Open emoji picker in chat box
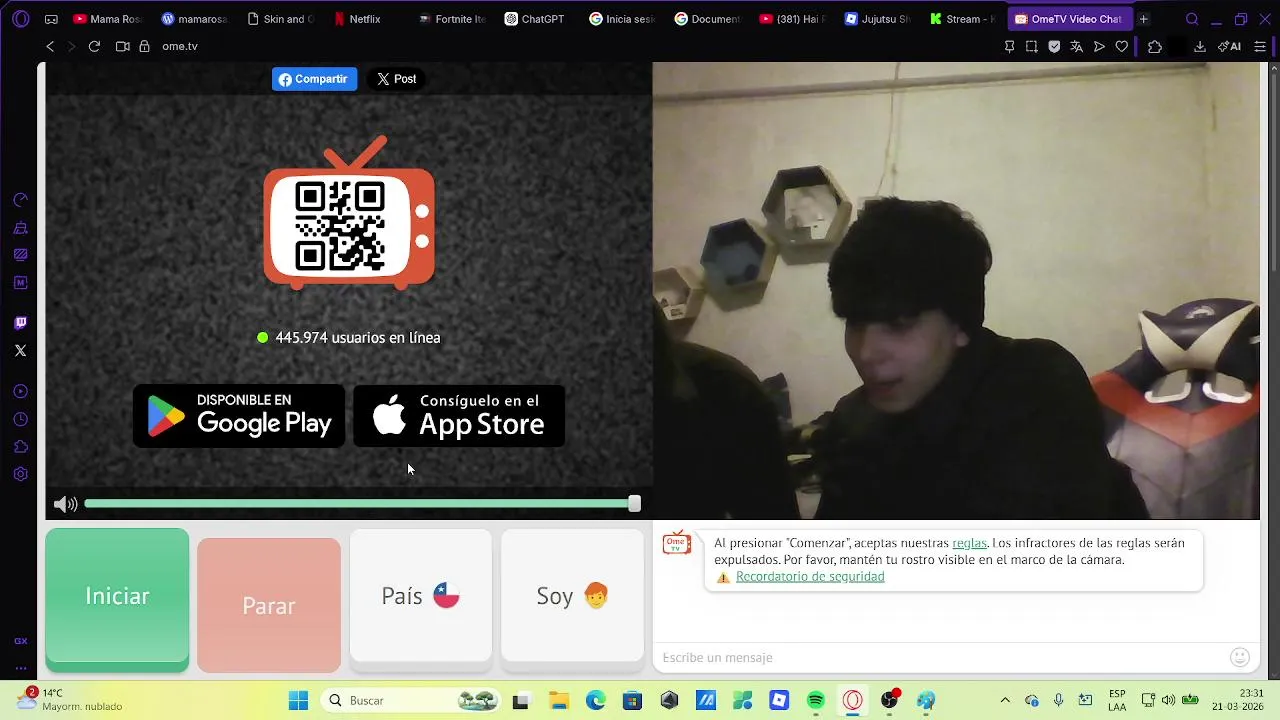 click(x=1240, y=657)
